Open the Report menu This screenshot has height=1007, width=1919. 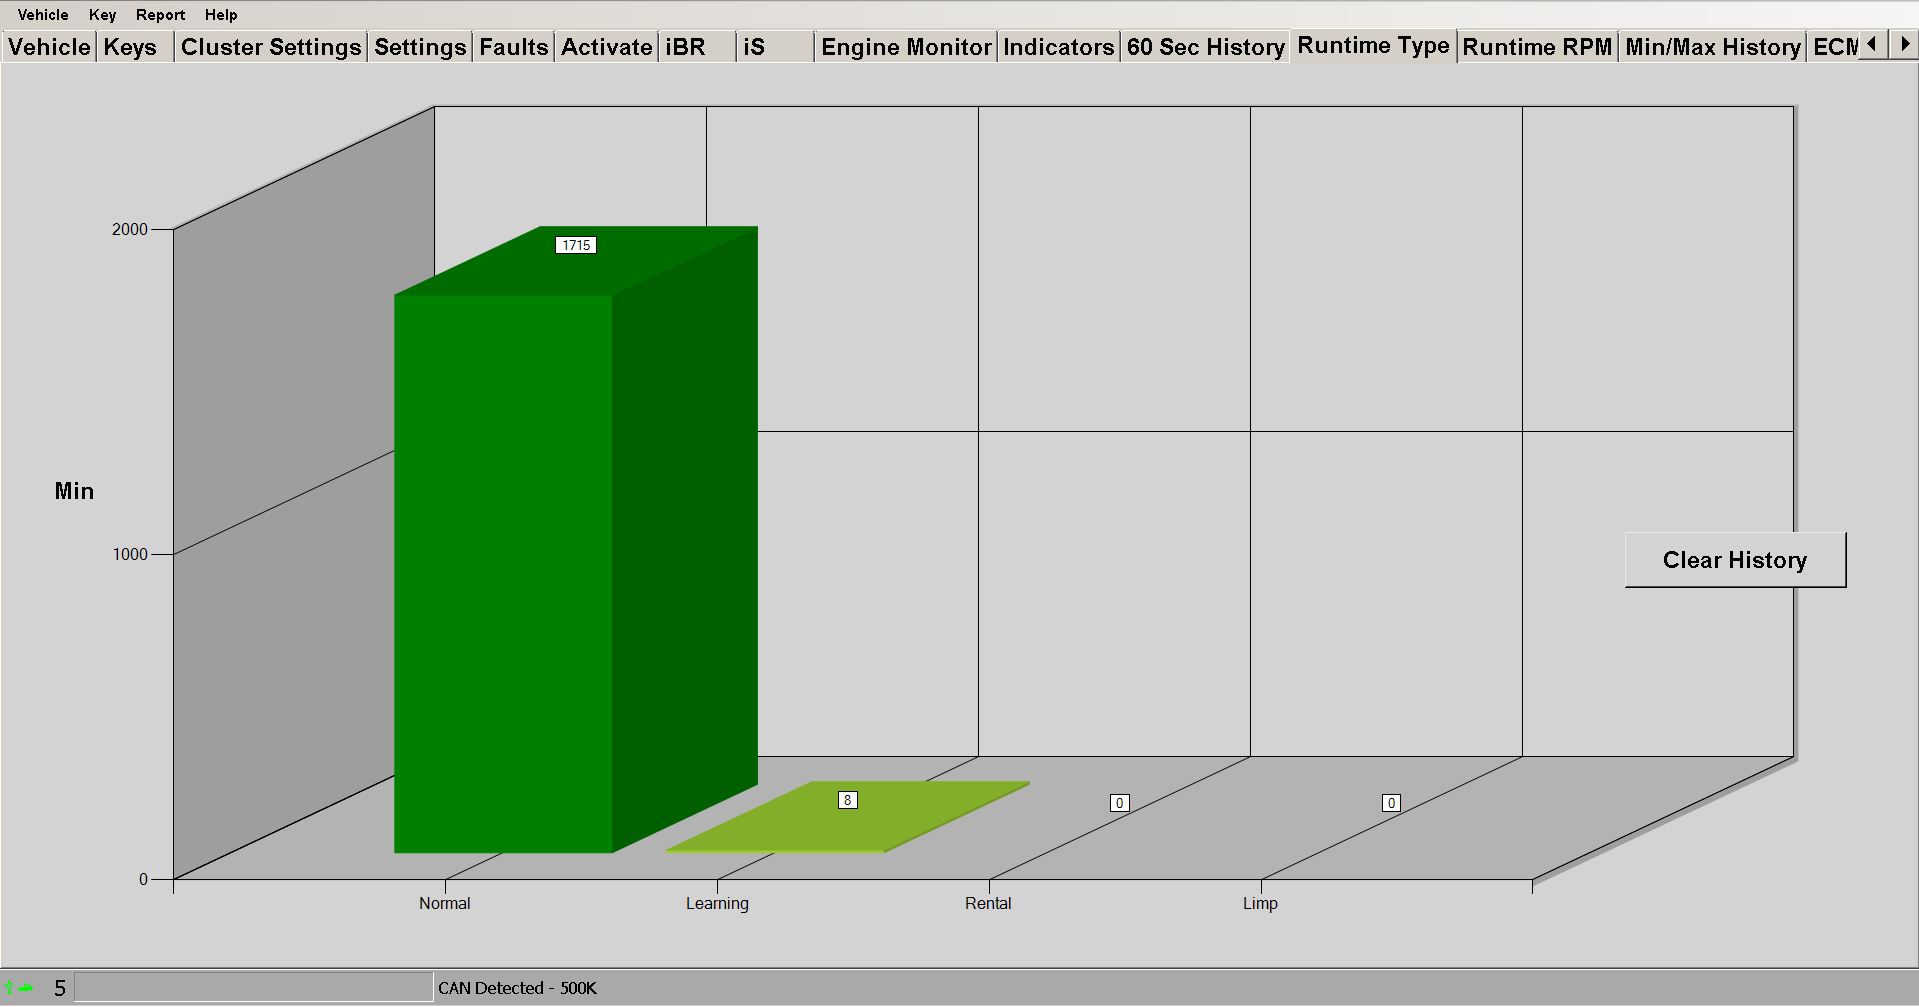(160, 15)
